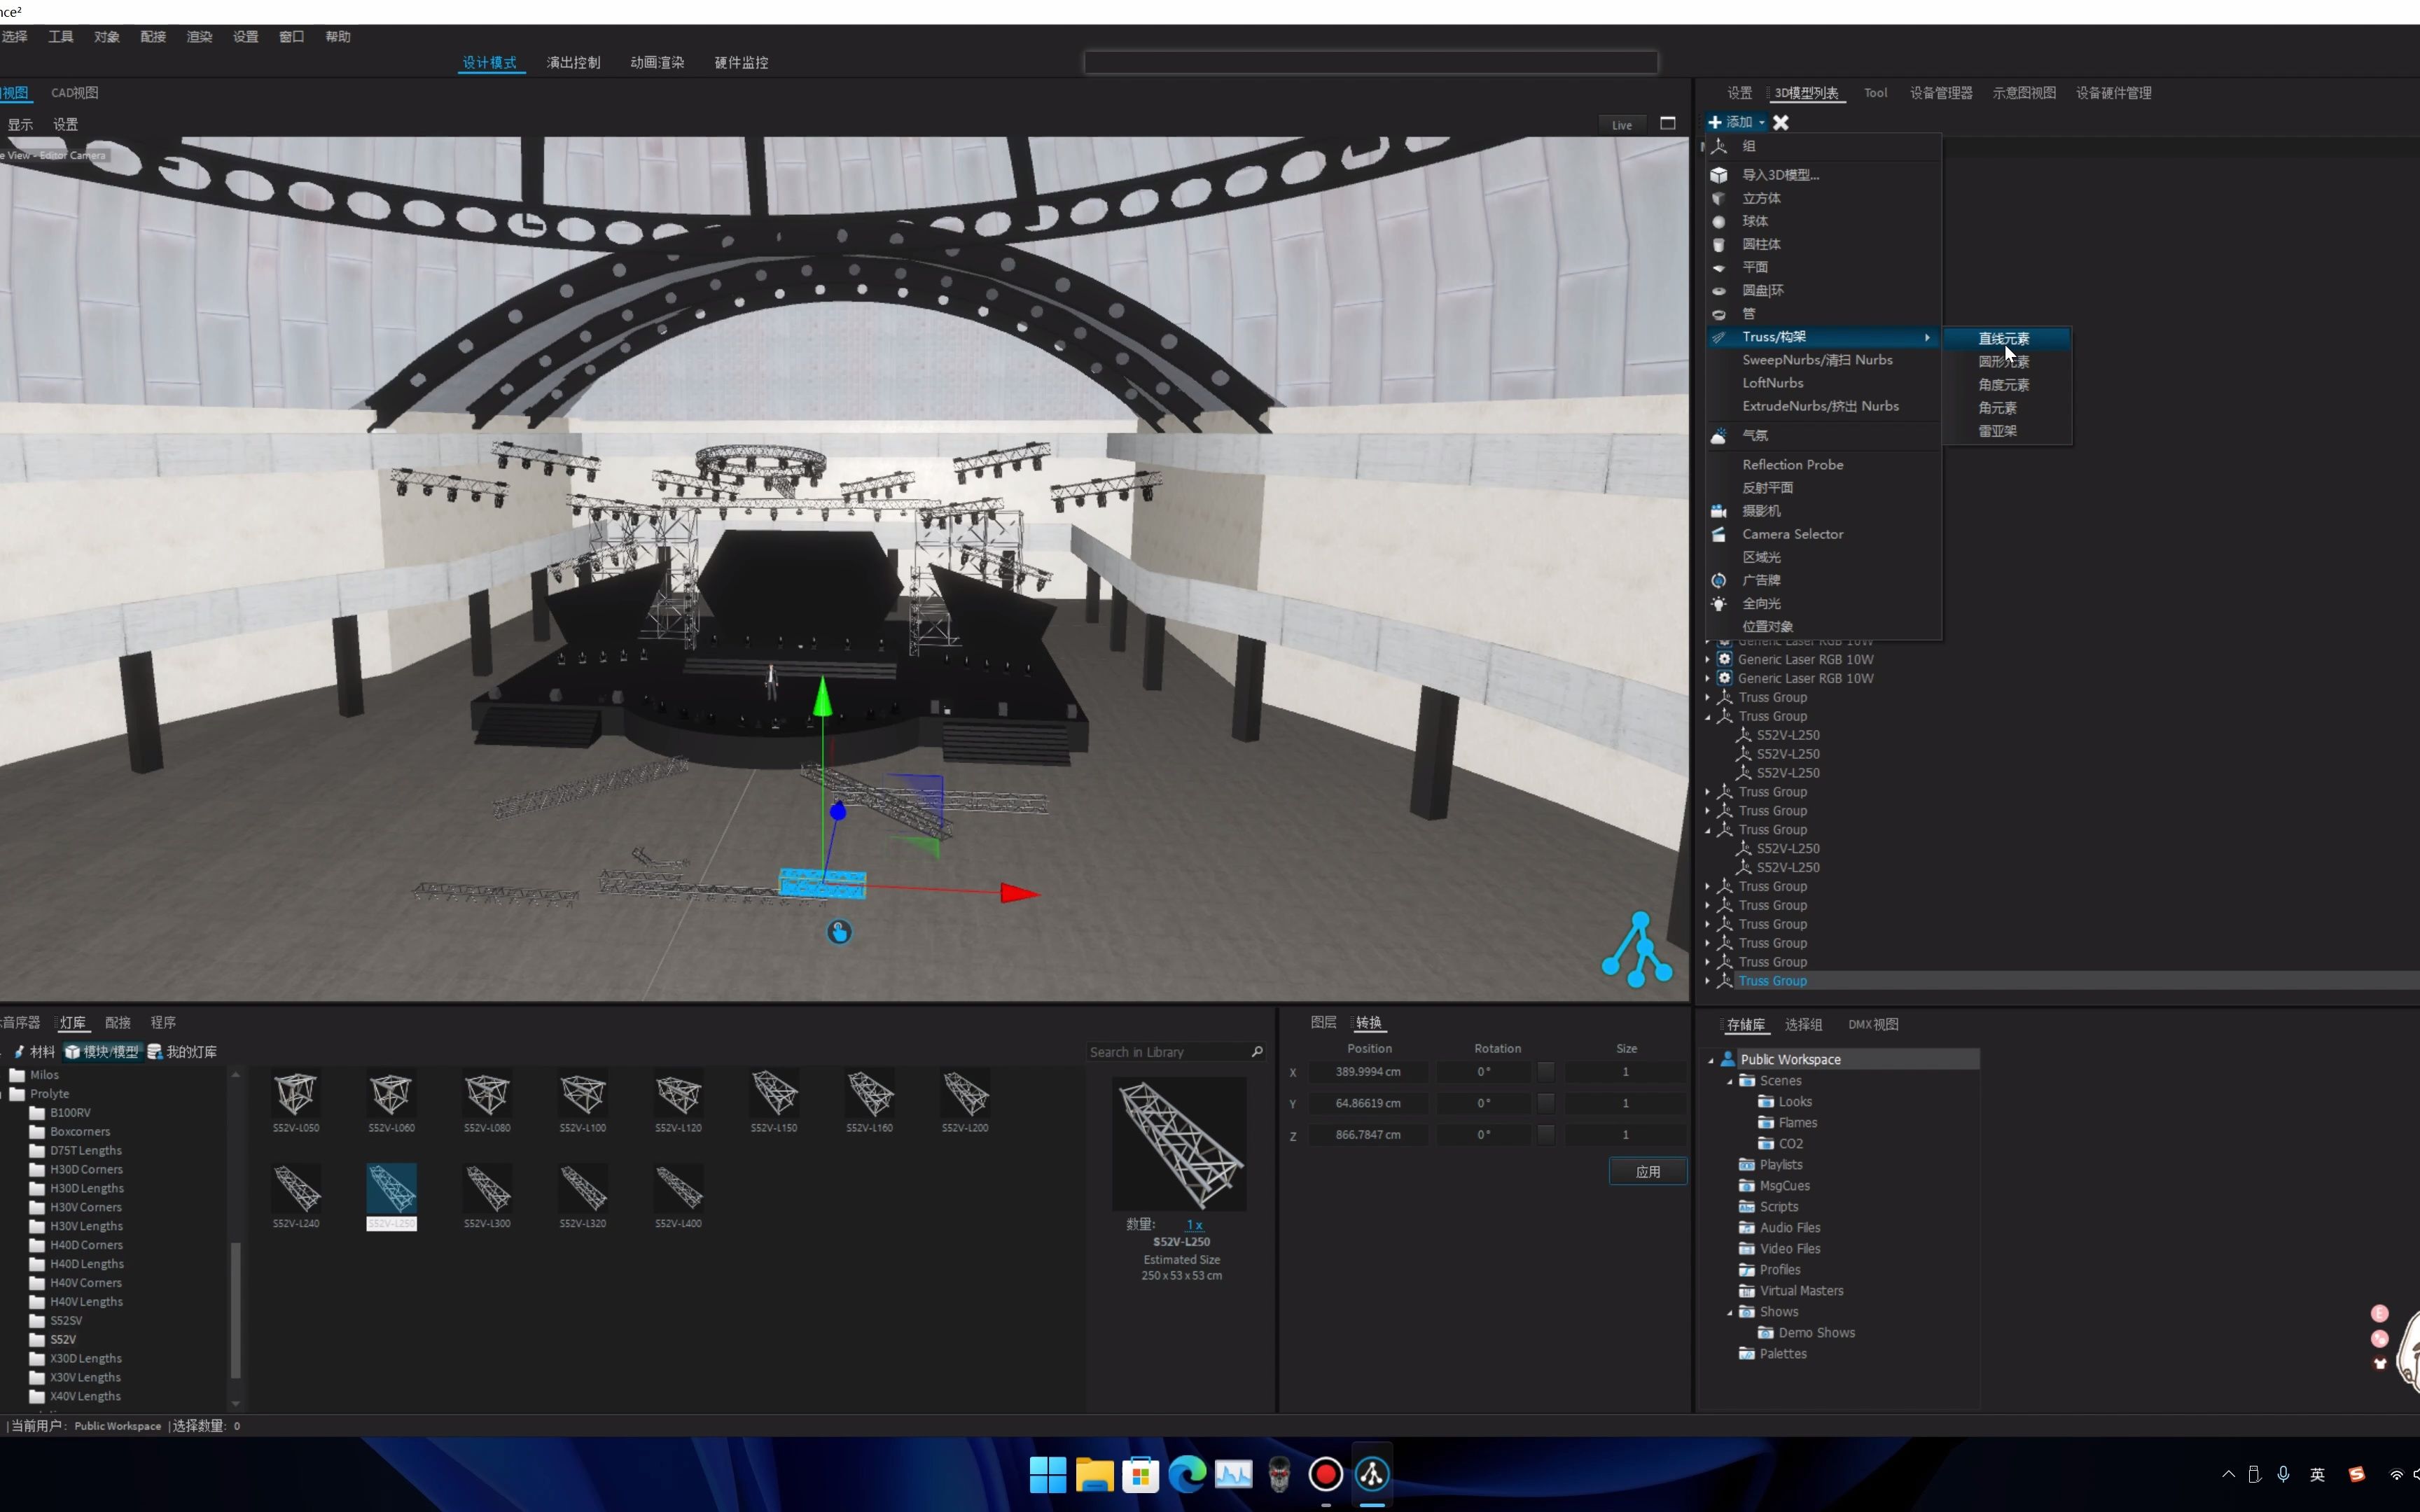Click the Generic Laser RGB 10W icon

point(1725,659)
